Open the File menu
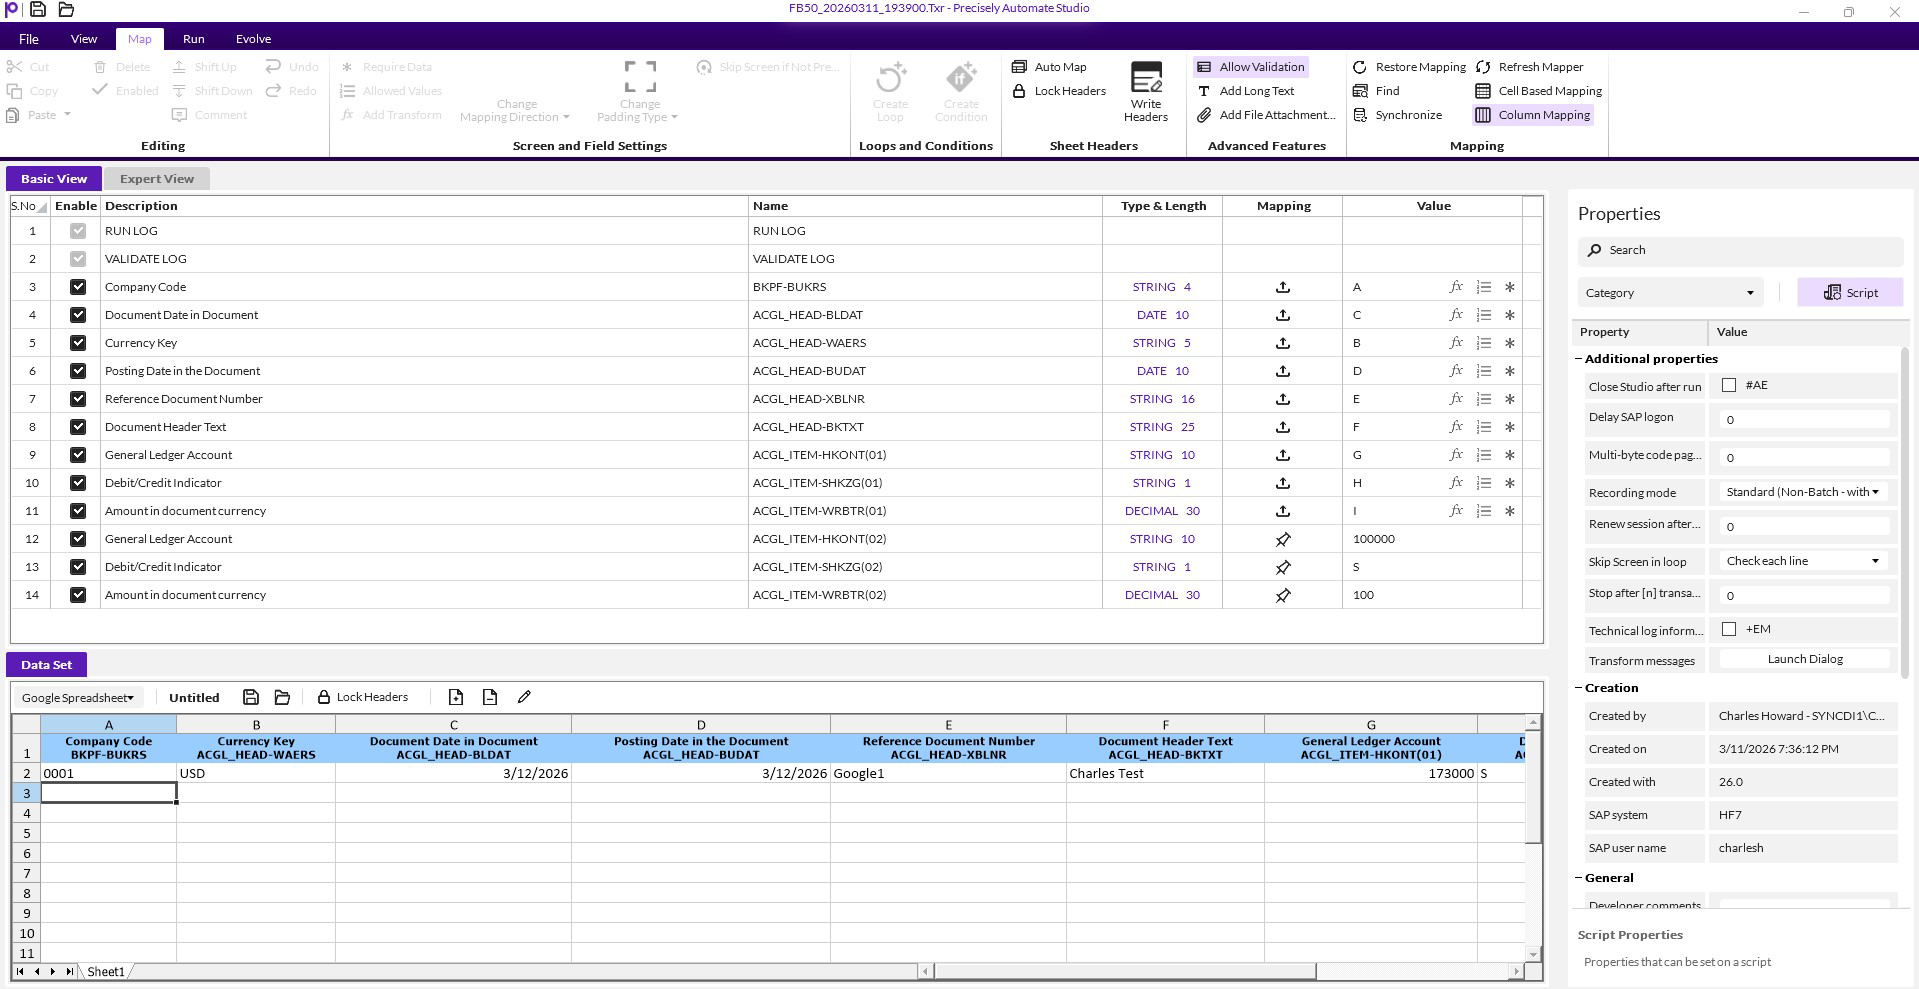 coord(29,39)
